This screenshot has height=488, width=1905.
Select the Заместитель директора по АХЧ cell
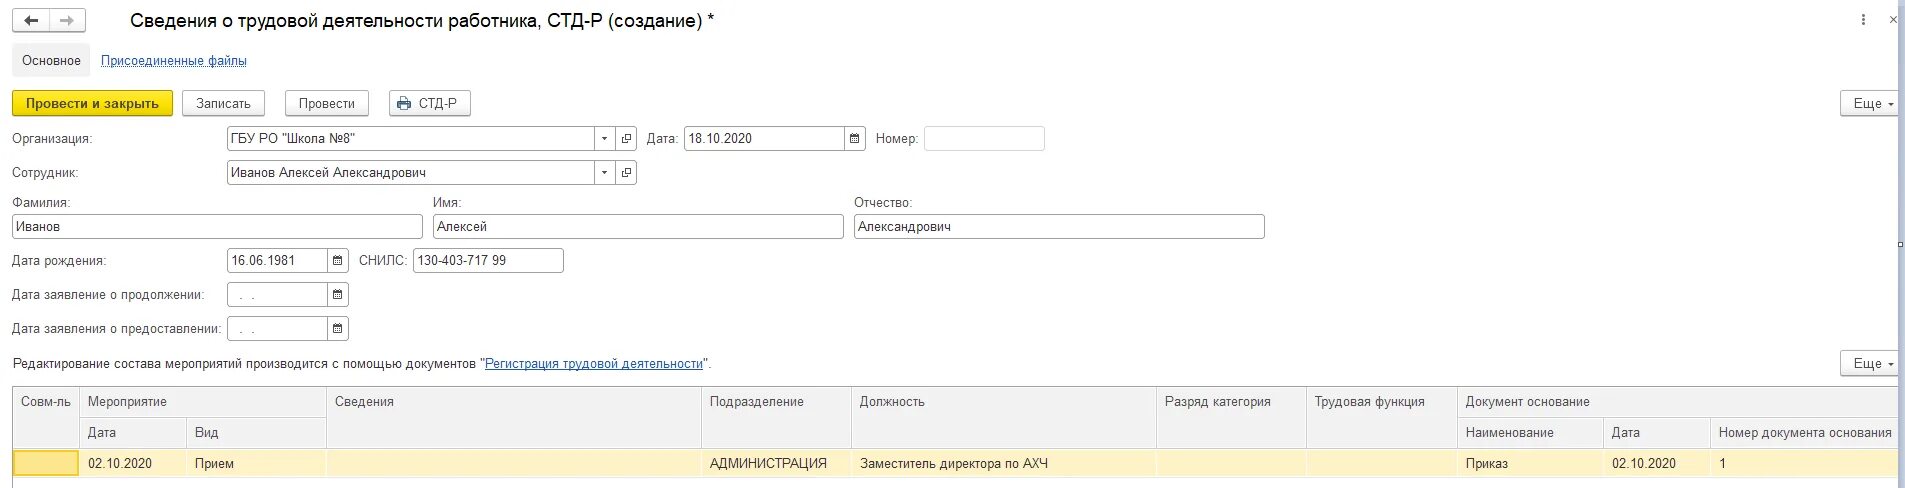1004,463
